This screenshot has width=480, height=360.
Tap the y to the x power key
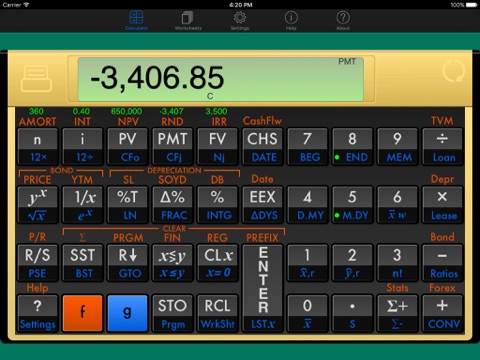38,204
